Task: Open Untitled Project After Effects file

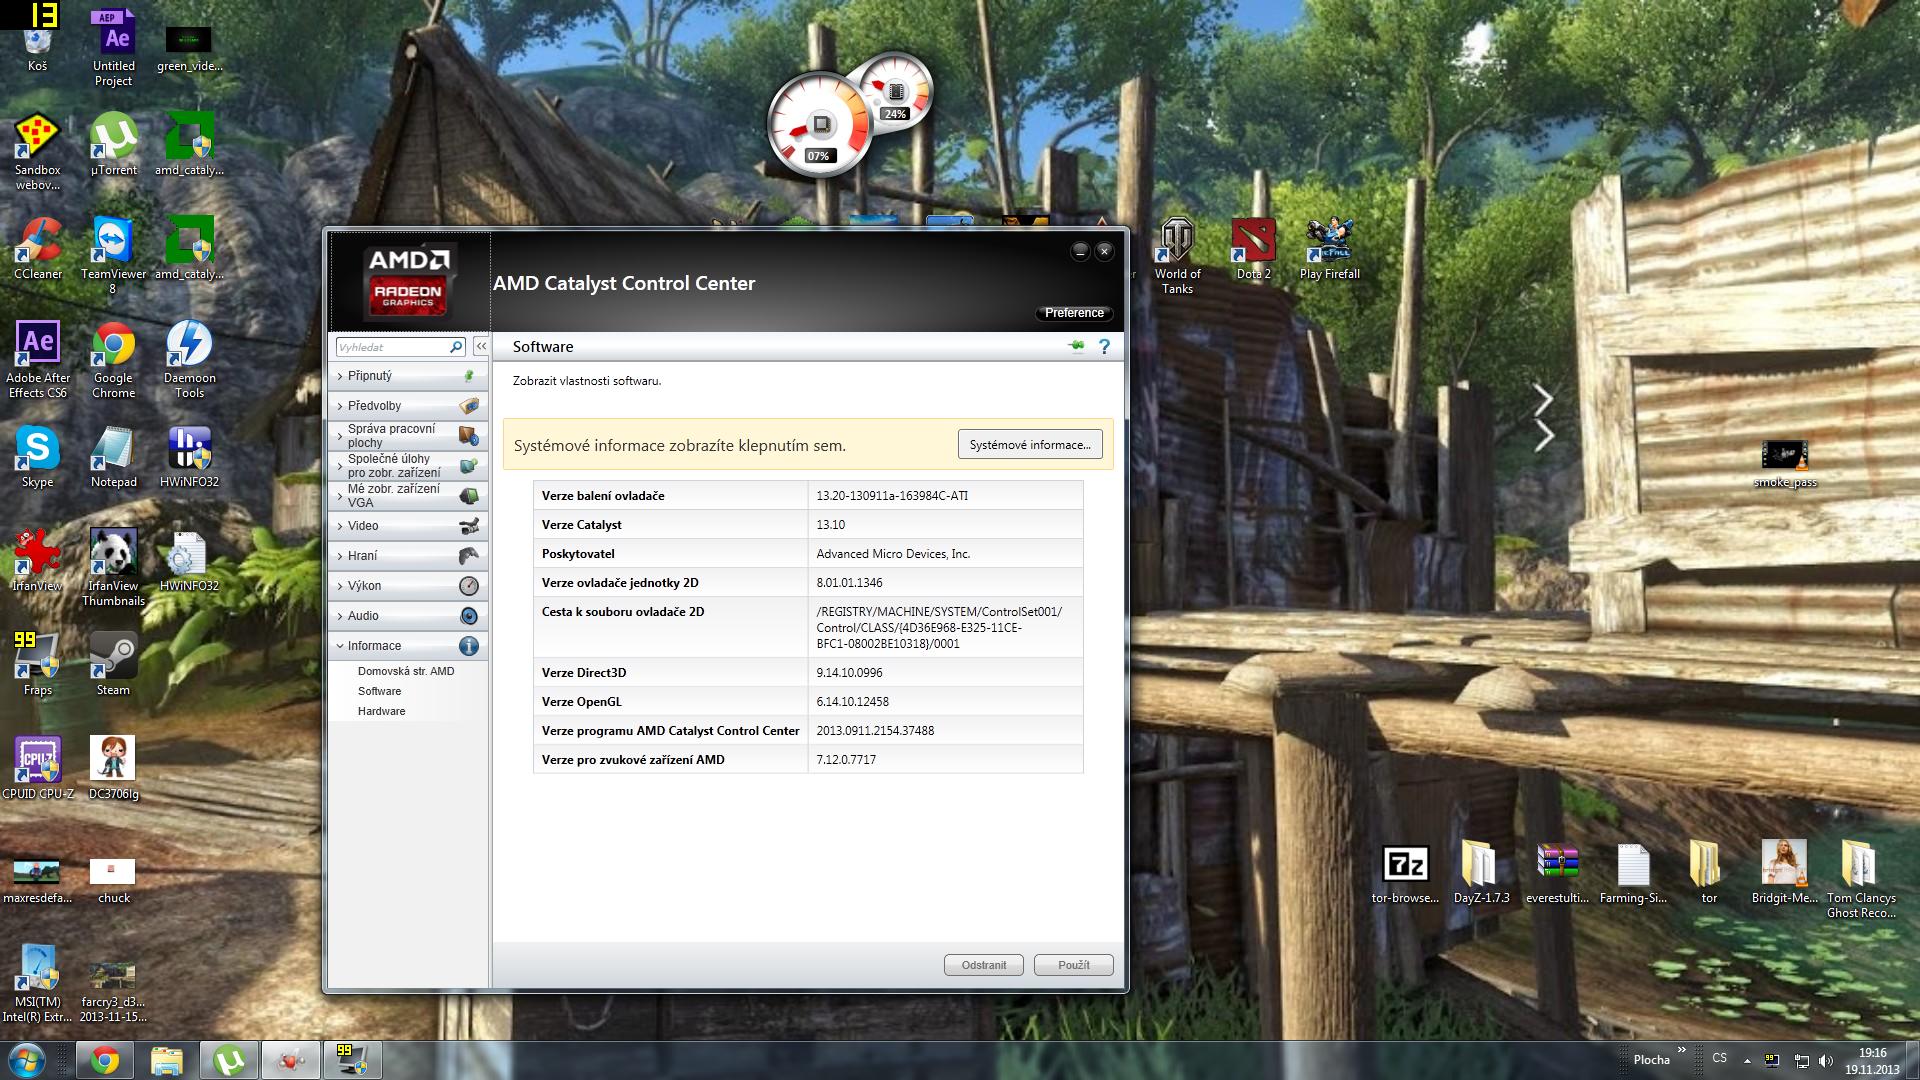Action: tap(114, 47)
